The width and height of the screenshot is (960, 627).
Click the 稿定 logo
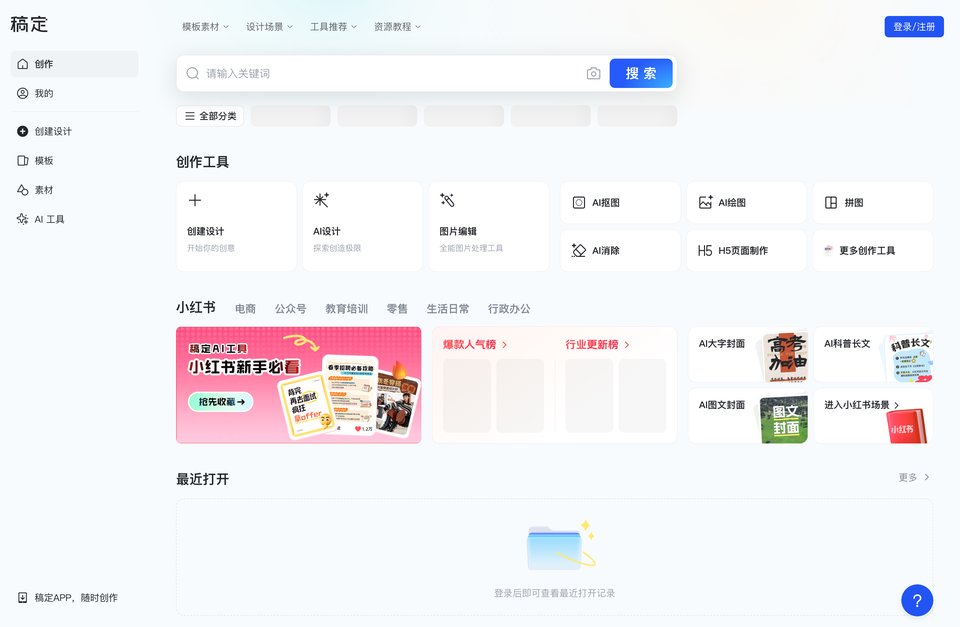(29, 24)
